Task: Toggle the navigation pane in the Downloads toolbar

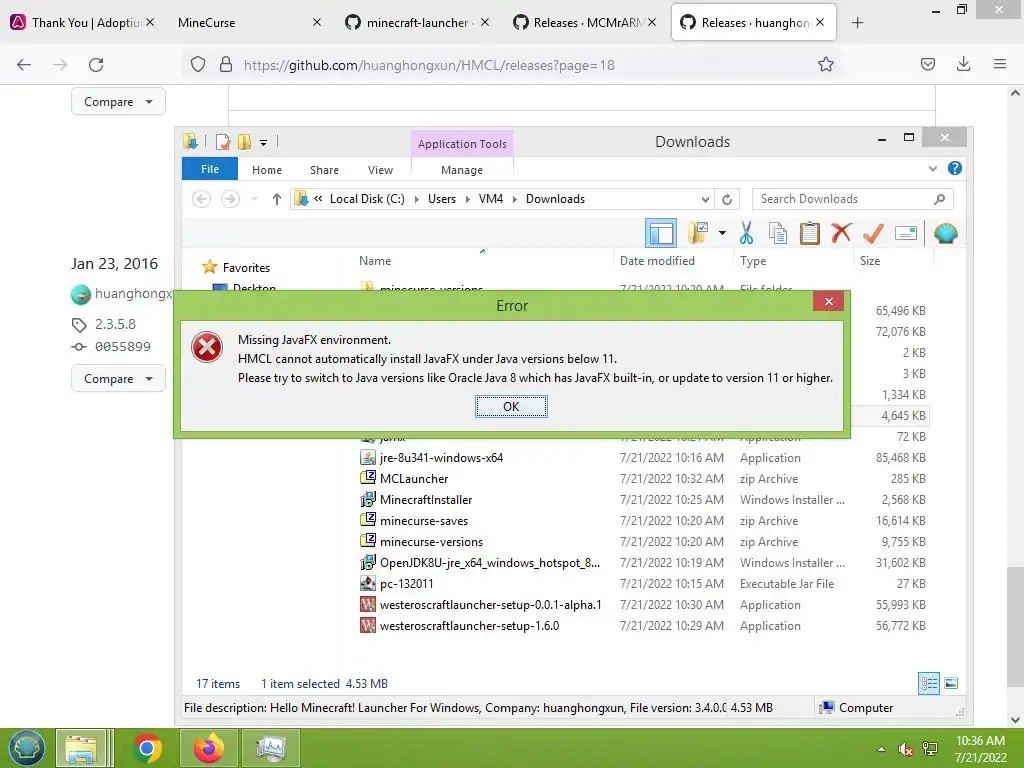Action: 660,233
